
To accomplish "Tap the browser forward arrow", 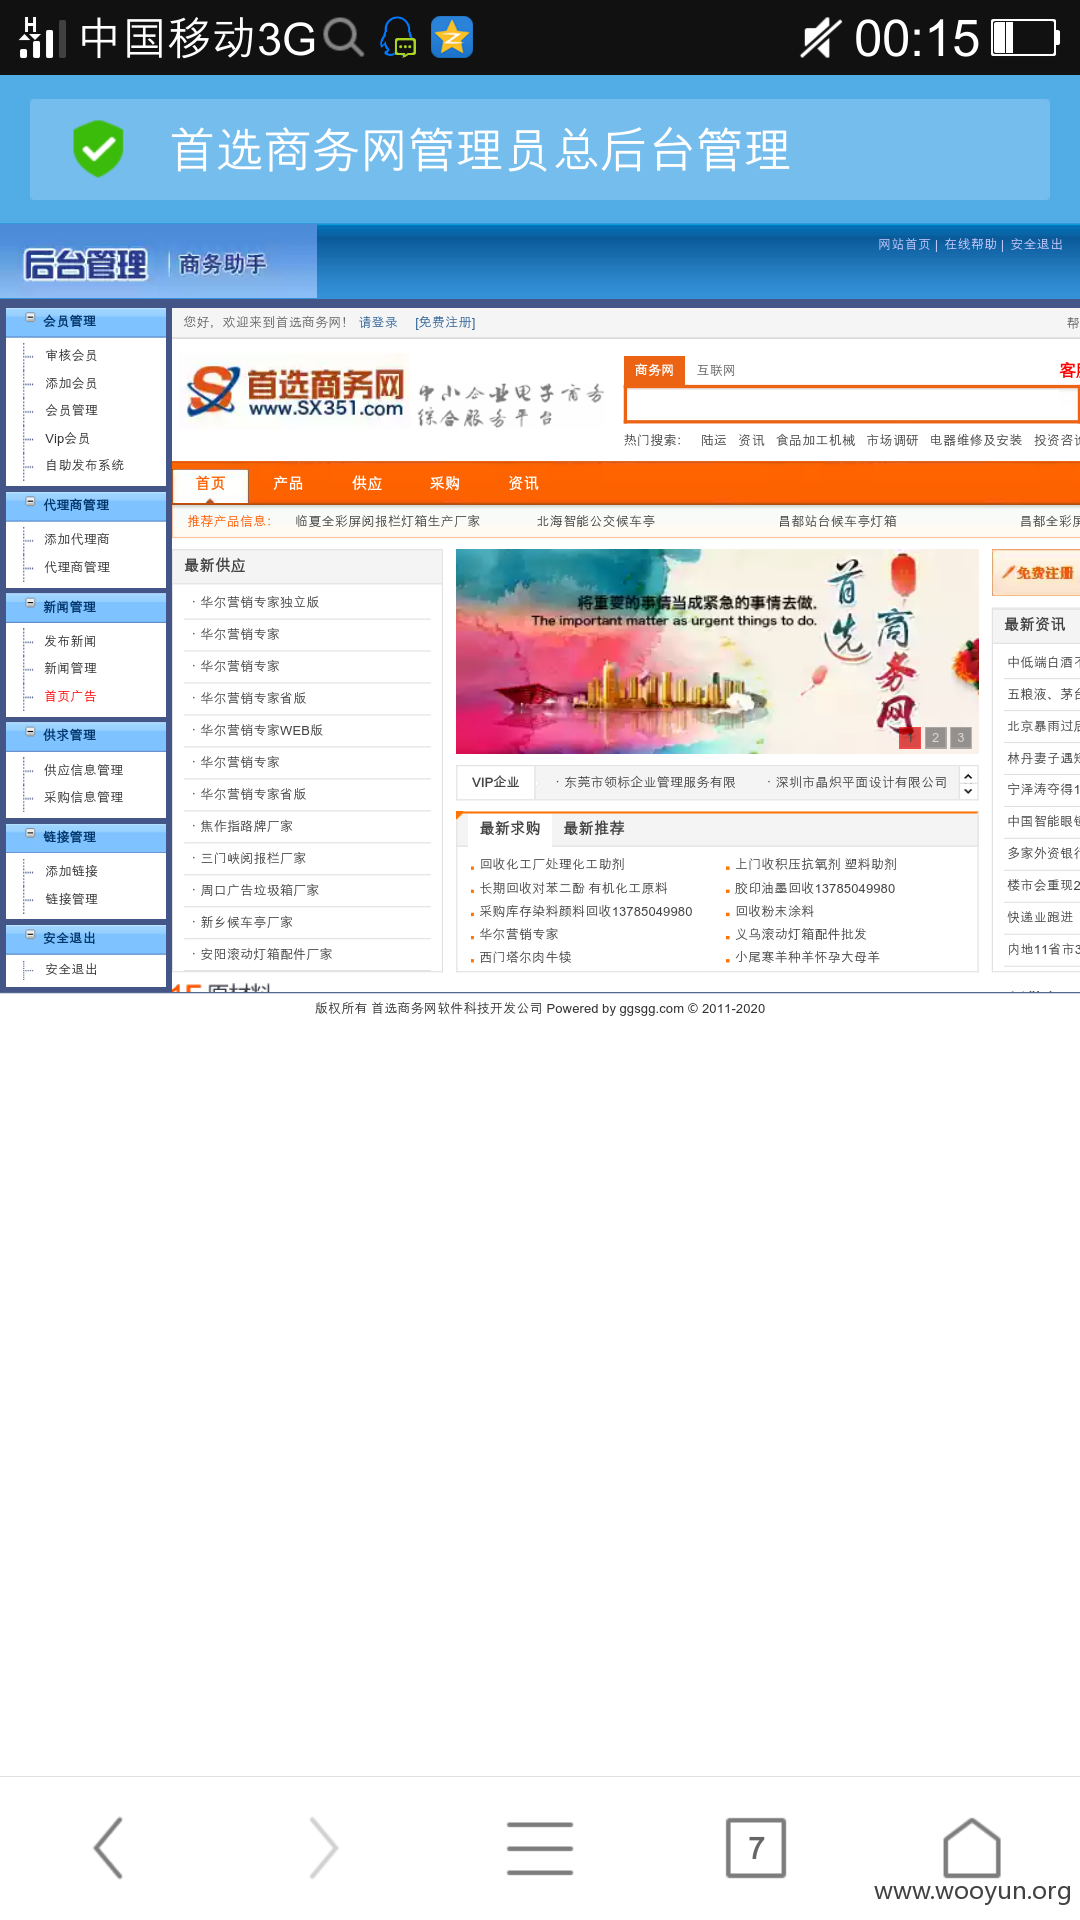I will point(324,1848).
